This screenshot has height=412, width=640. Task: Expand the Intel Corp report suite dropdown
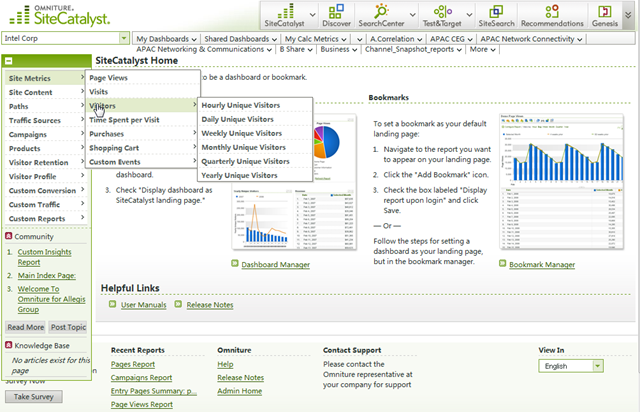tap(124, 38)
